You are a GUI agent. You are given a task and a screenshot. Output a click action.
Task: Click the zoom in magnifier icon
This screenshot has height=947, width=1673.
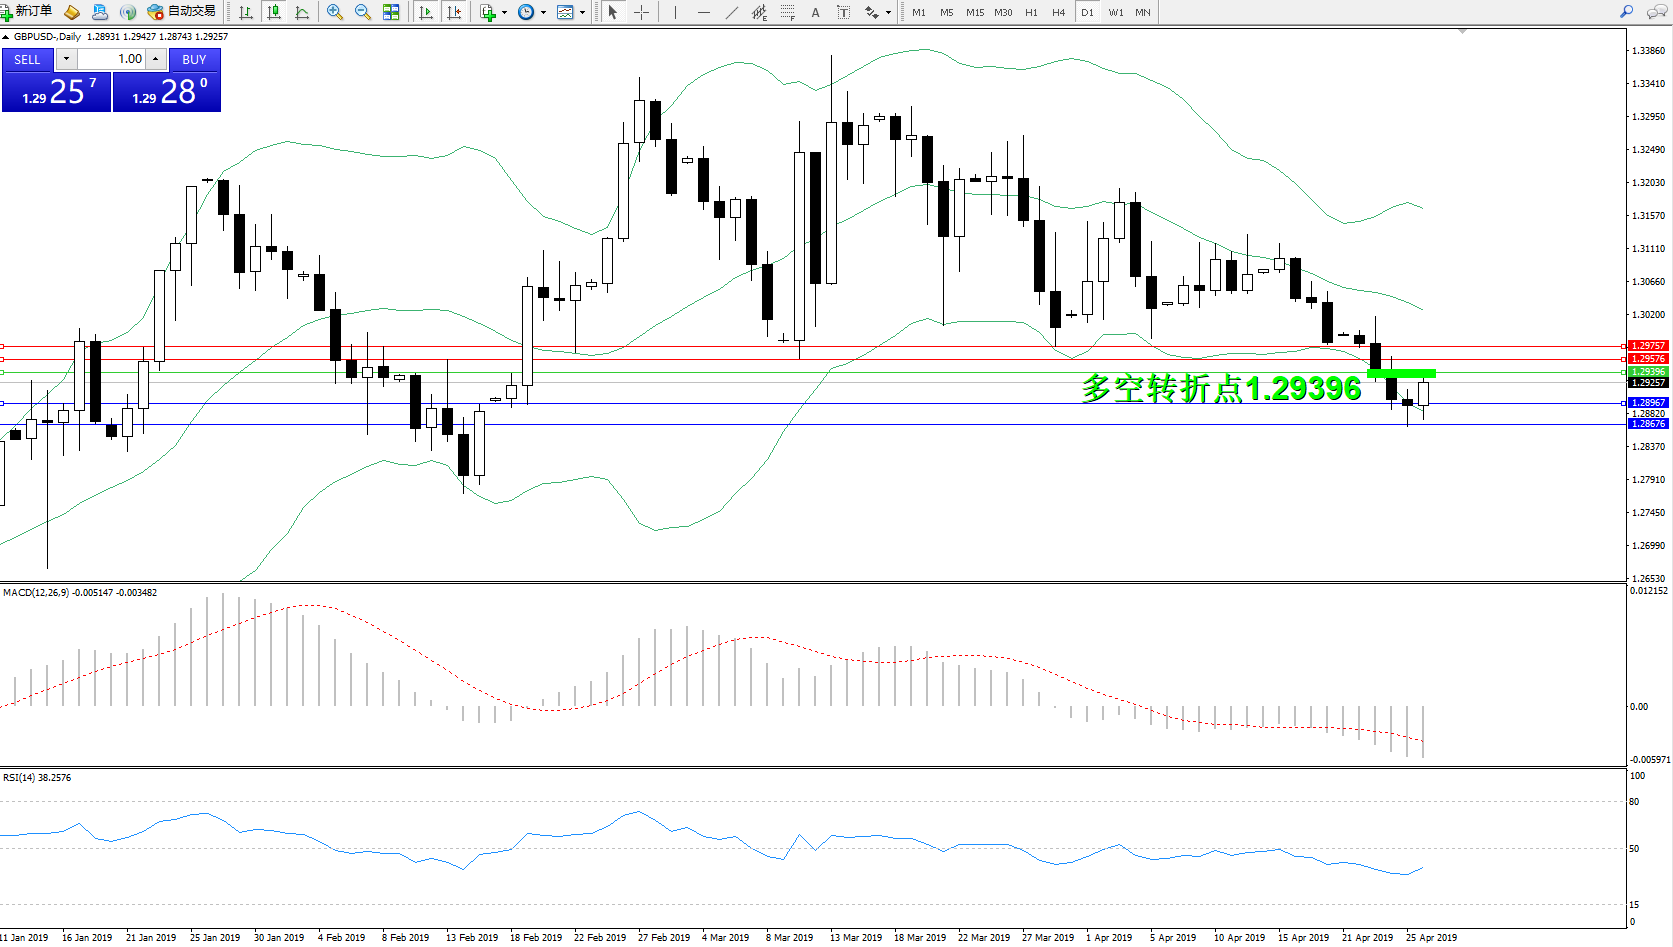(x=335, y=12)
